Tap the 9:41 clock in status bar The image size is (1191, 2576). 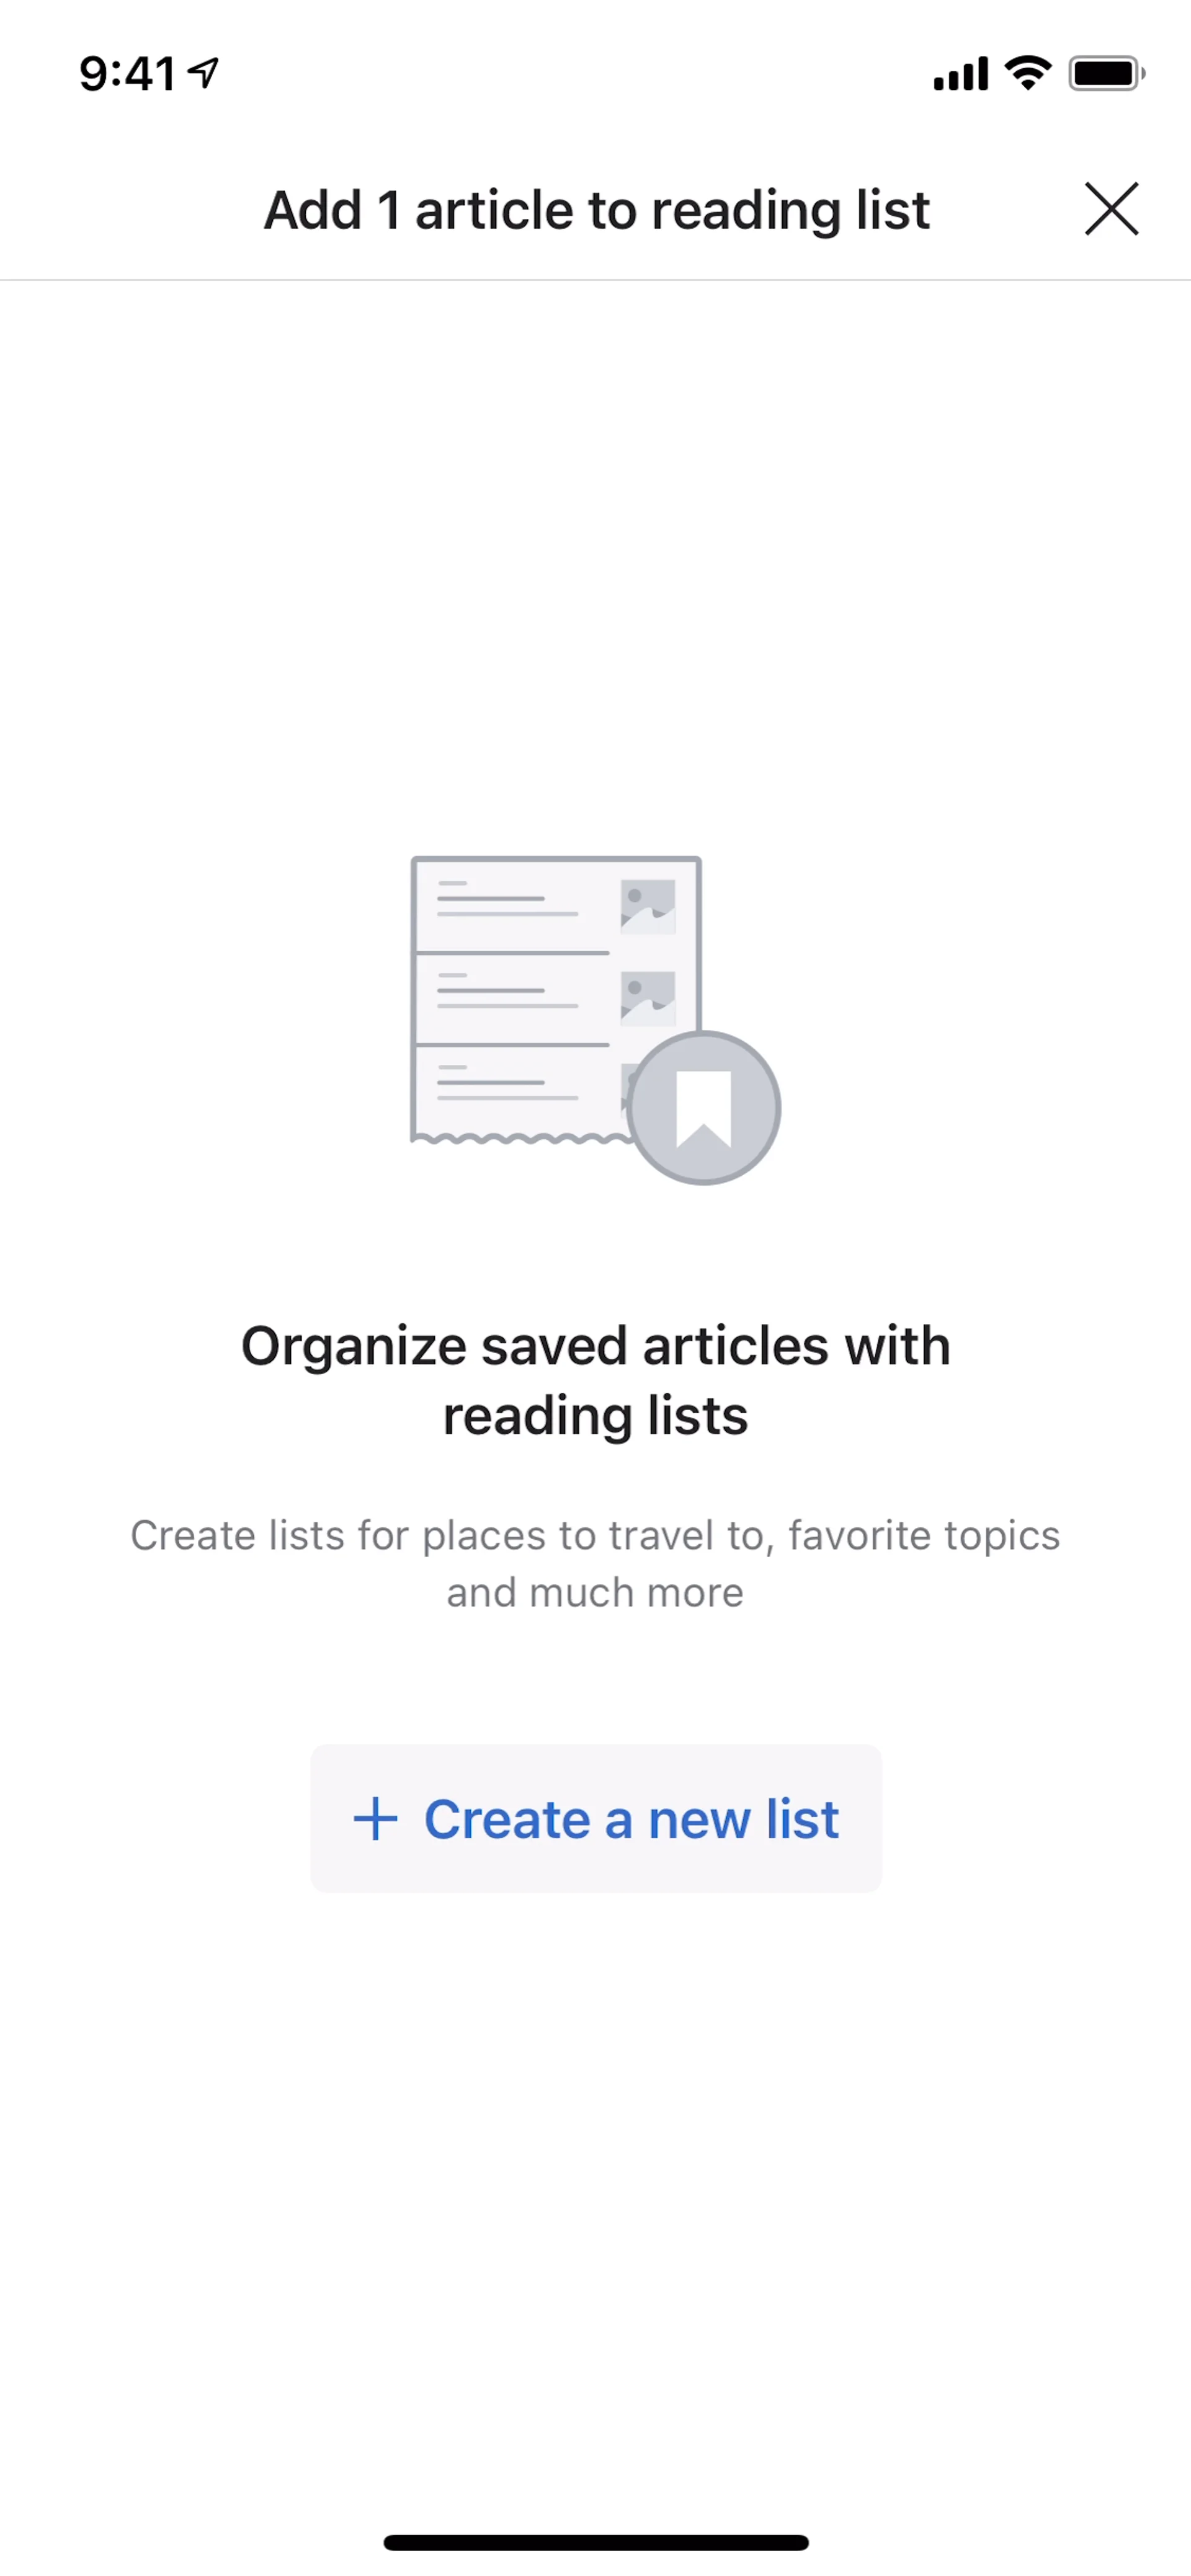pyautogui.click(x=128, y=74)
